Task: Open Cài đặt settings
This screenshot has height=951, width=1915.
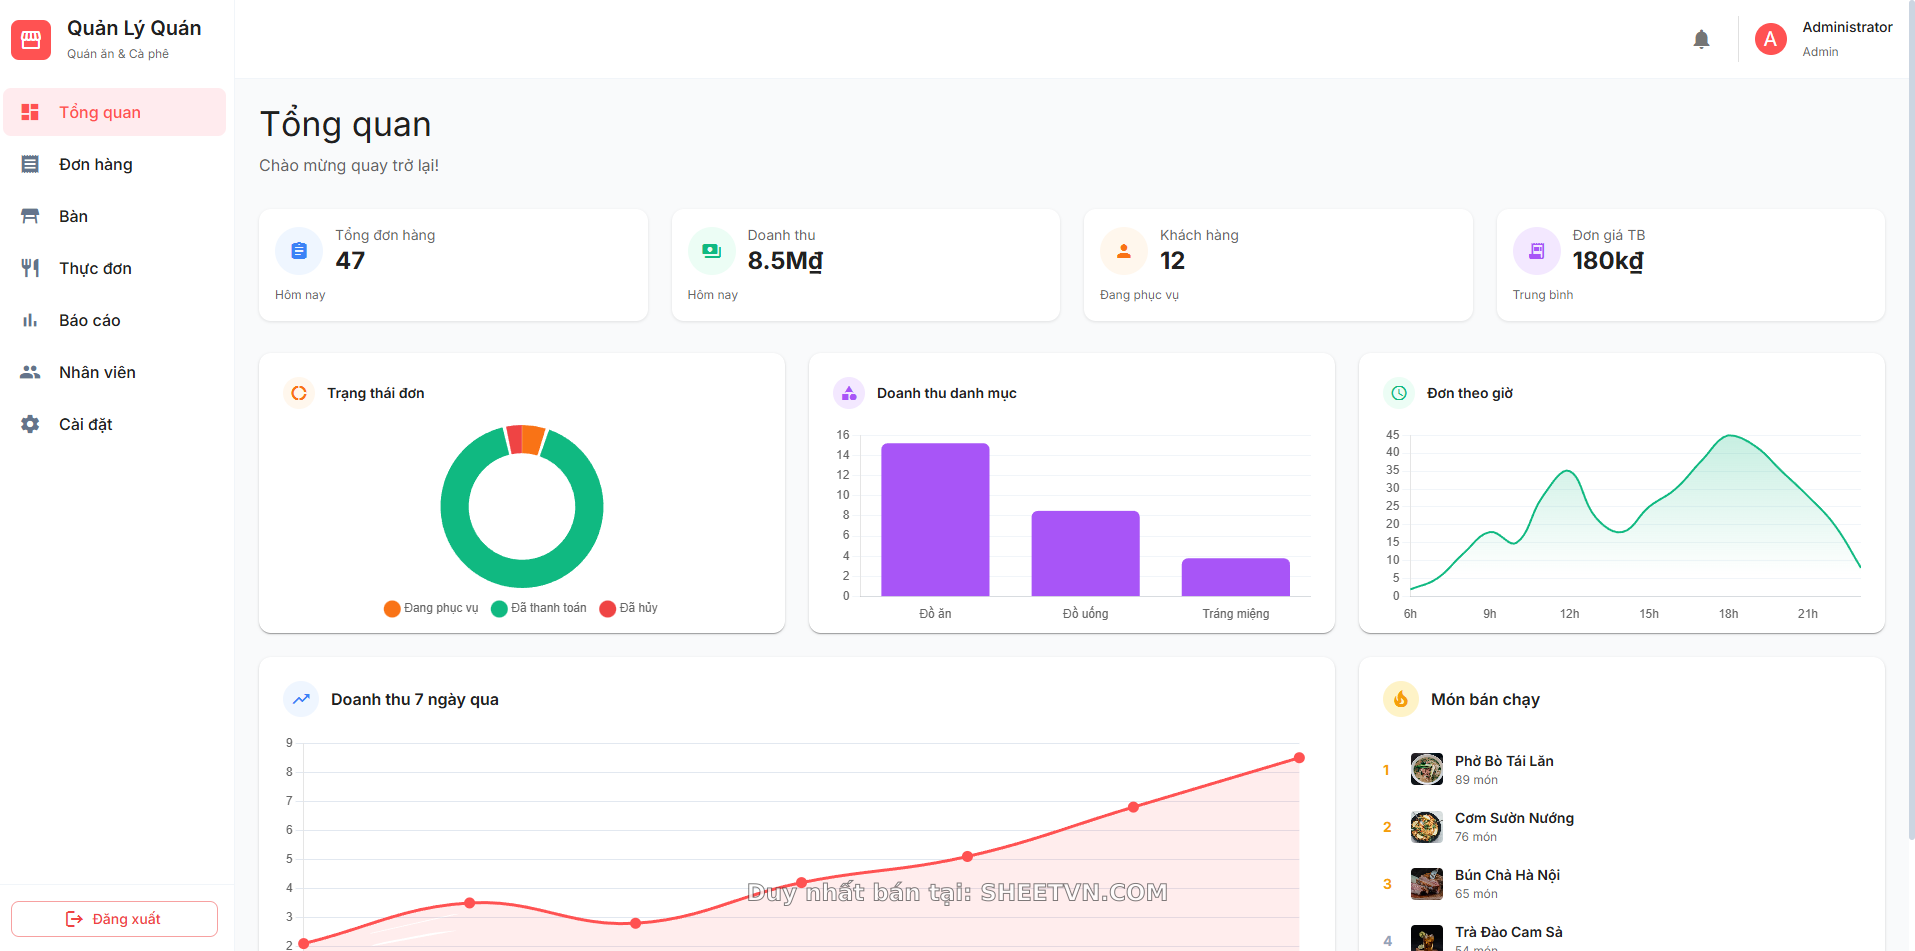Action: click(86, 424)
